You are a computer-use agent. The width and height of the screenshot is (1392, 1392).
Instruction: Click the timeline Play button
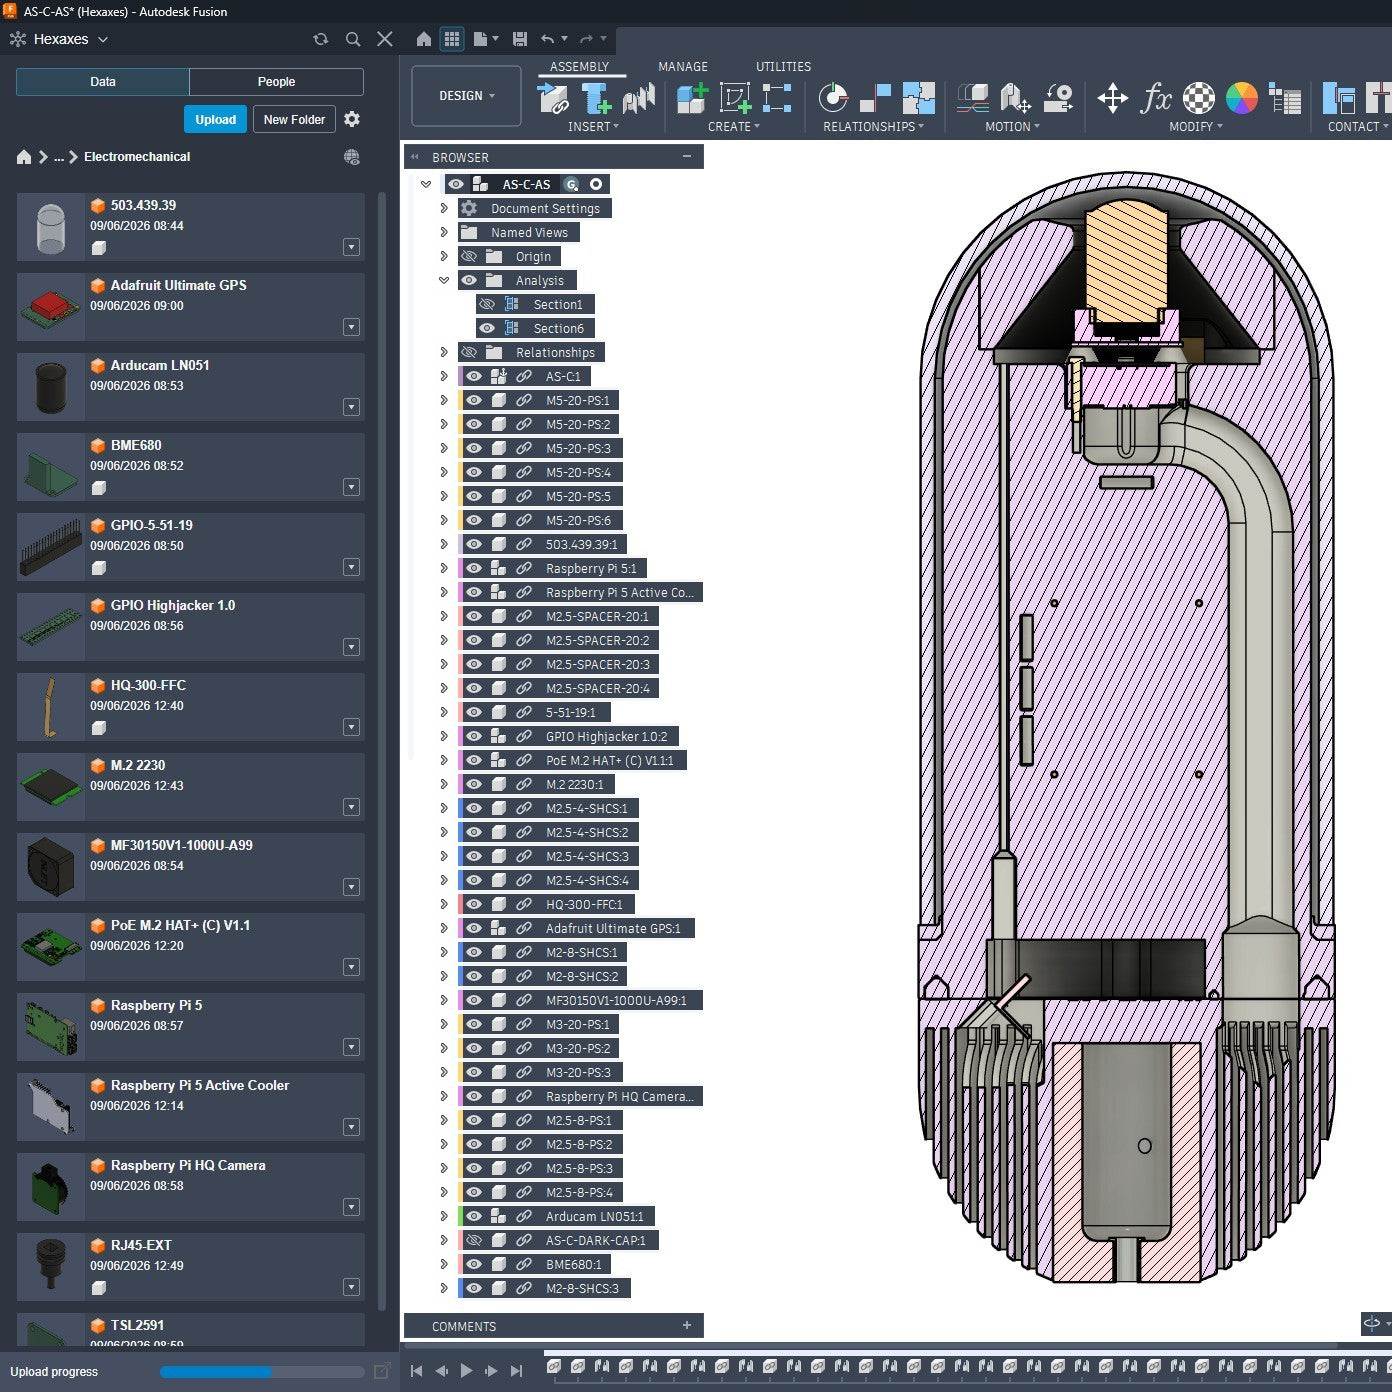pos(466,1371)
